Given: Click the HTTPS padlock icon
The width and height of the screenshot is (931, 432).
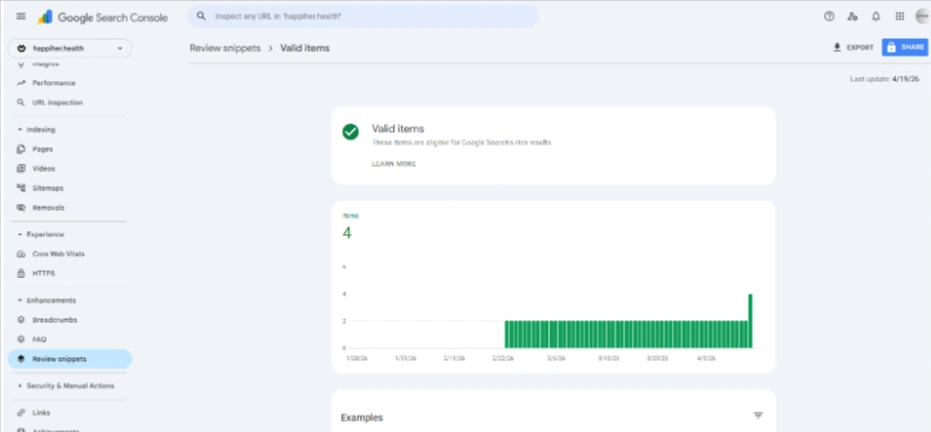Looking at the screenshot, I should [x=21, y=274].
